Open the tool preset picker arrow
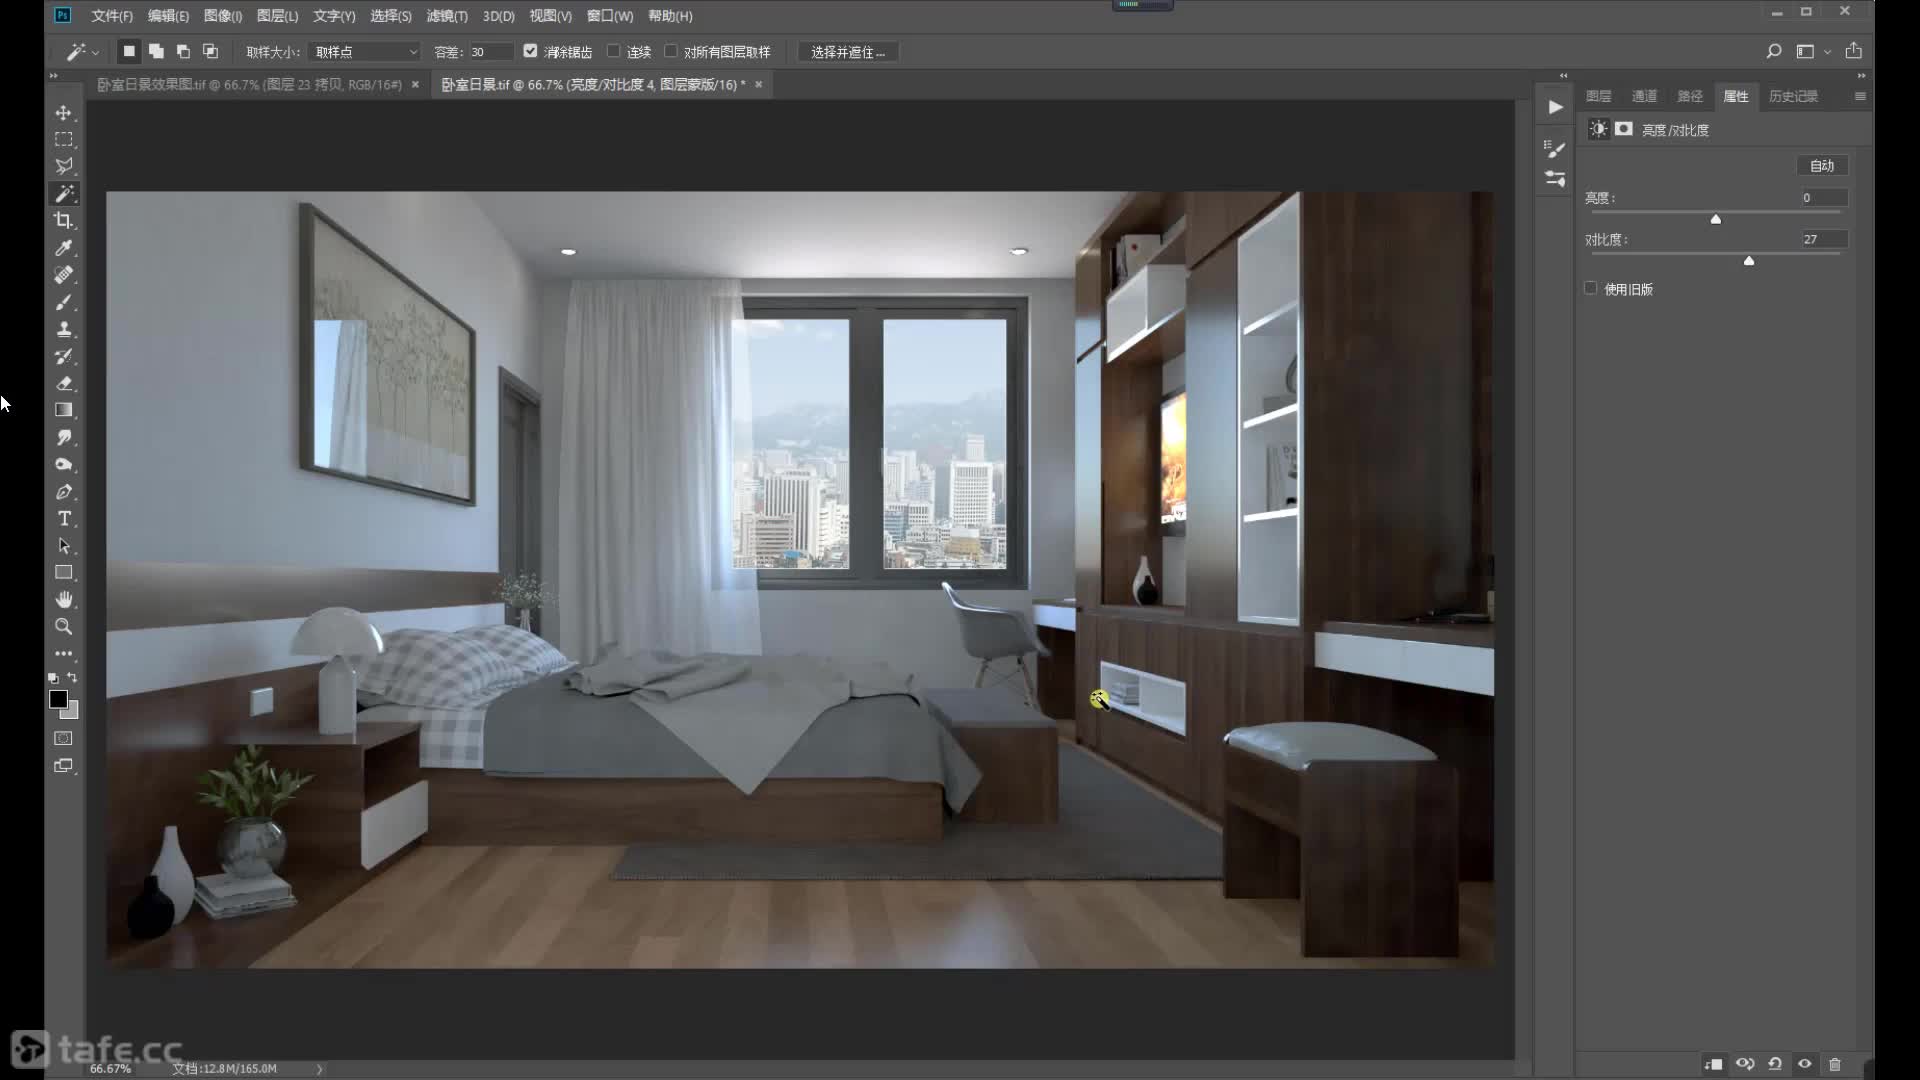 coord(96,52)
